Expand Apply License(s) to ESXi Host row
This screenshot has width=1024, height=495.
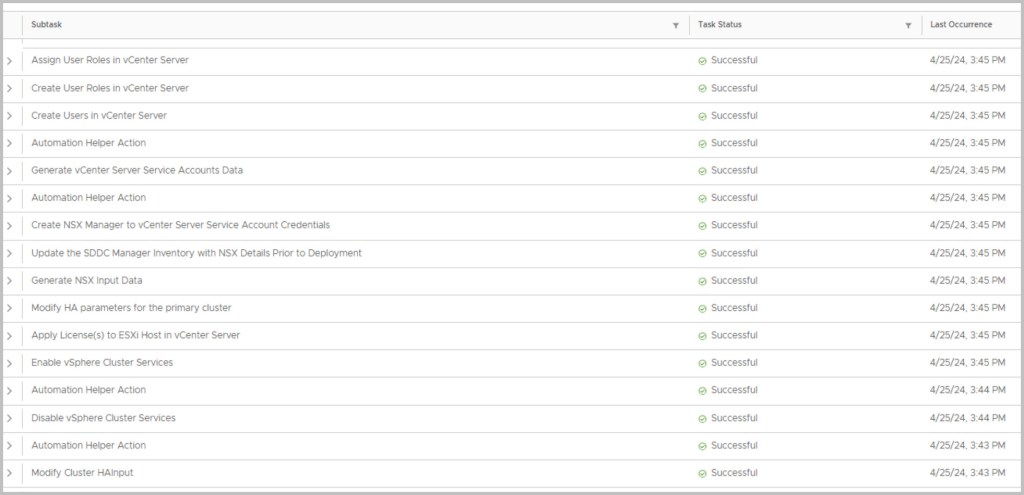pyautogui.click(x=10, y=335)
